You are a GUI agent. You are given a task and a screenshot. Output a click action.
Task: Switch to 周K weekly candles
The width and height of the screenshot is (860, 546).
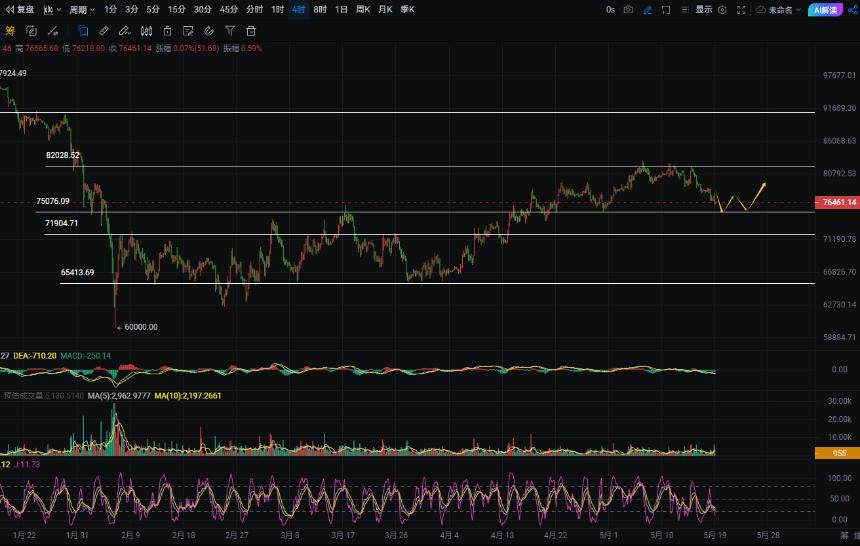pyautogui.click(x=363, y=9)
